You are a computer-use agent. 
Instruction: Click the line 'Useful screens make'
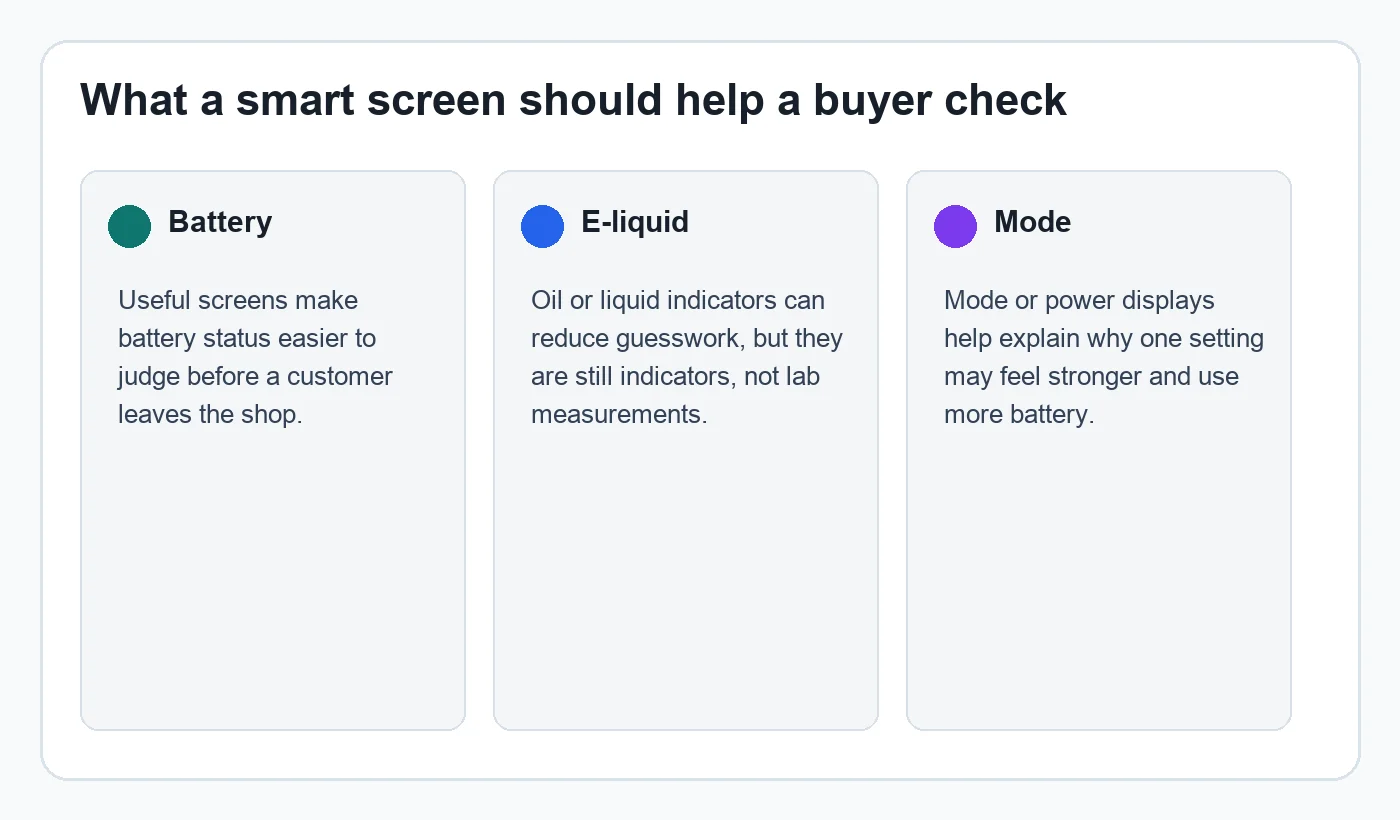(x=238, y=300)
